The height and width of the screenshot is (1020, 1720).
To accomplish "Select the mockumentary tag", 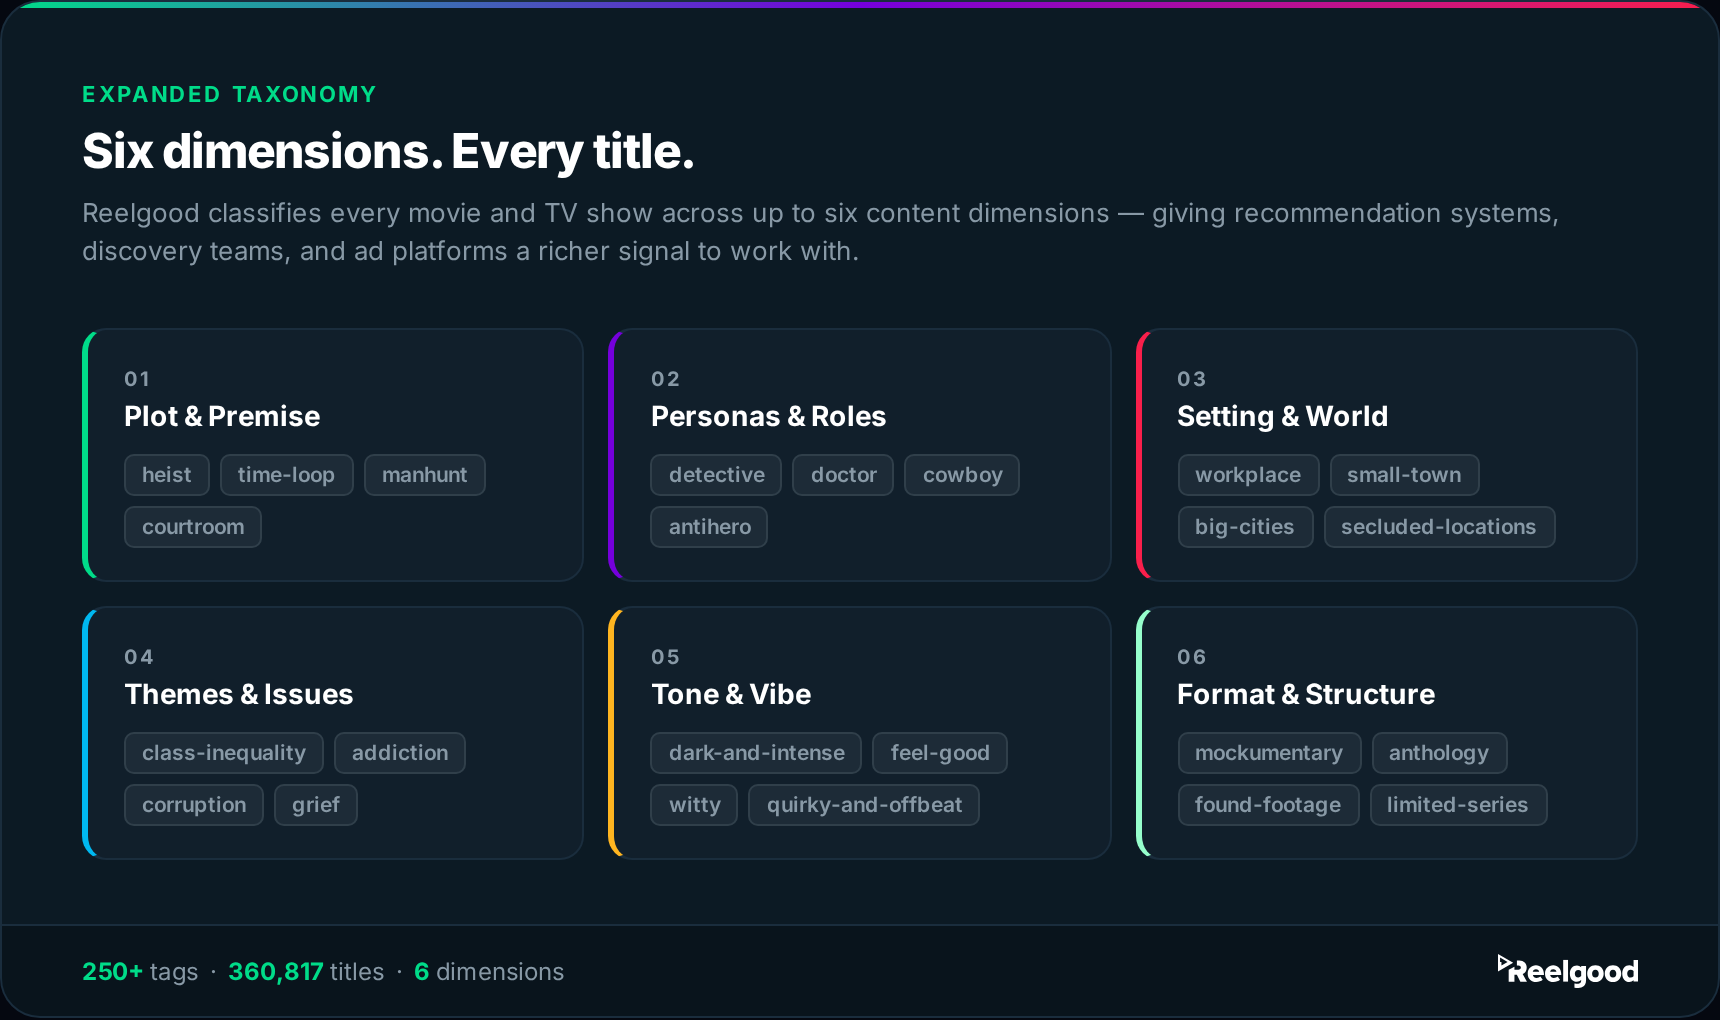I will point(1269,753).
